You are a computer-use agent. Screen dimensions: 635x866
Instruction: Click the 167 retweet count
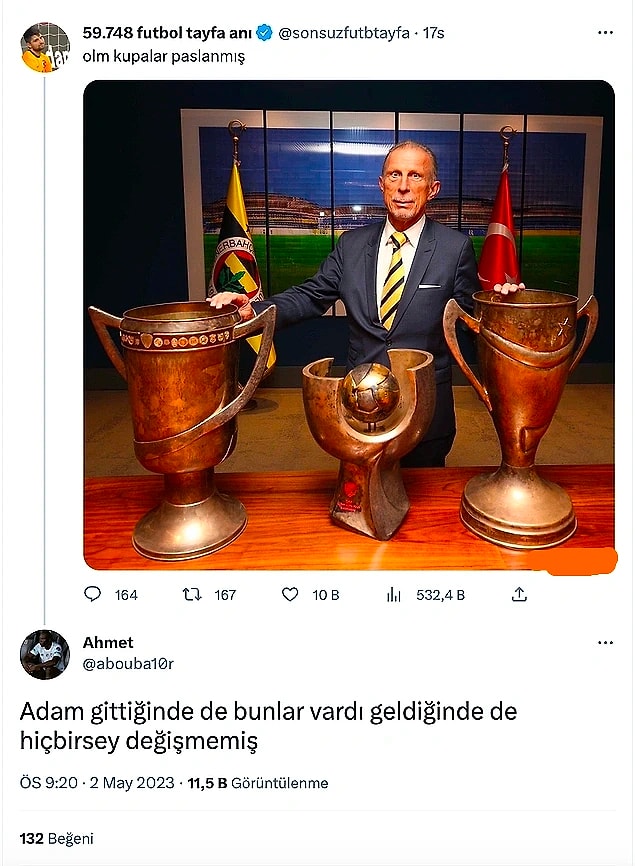(x=225, y=595)
